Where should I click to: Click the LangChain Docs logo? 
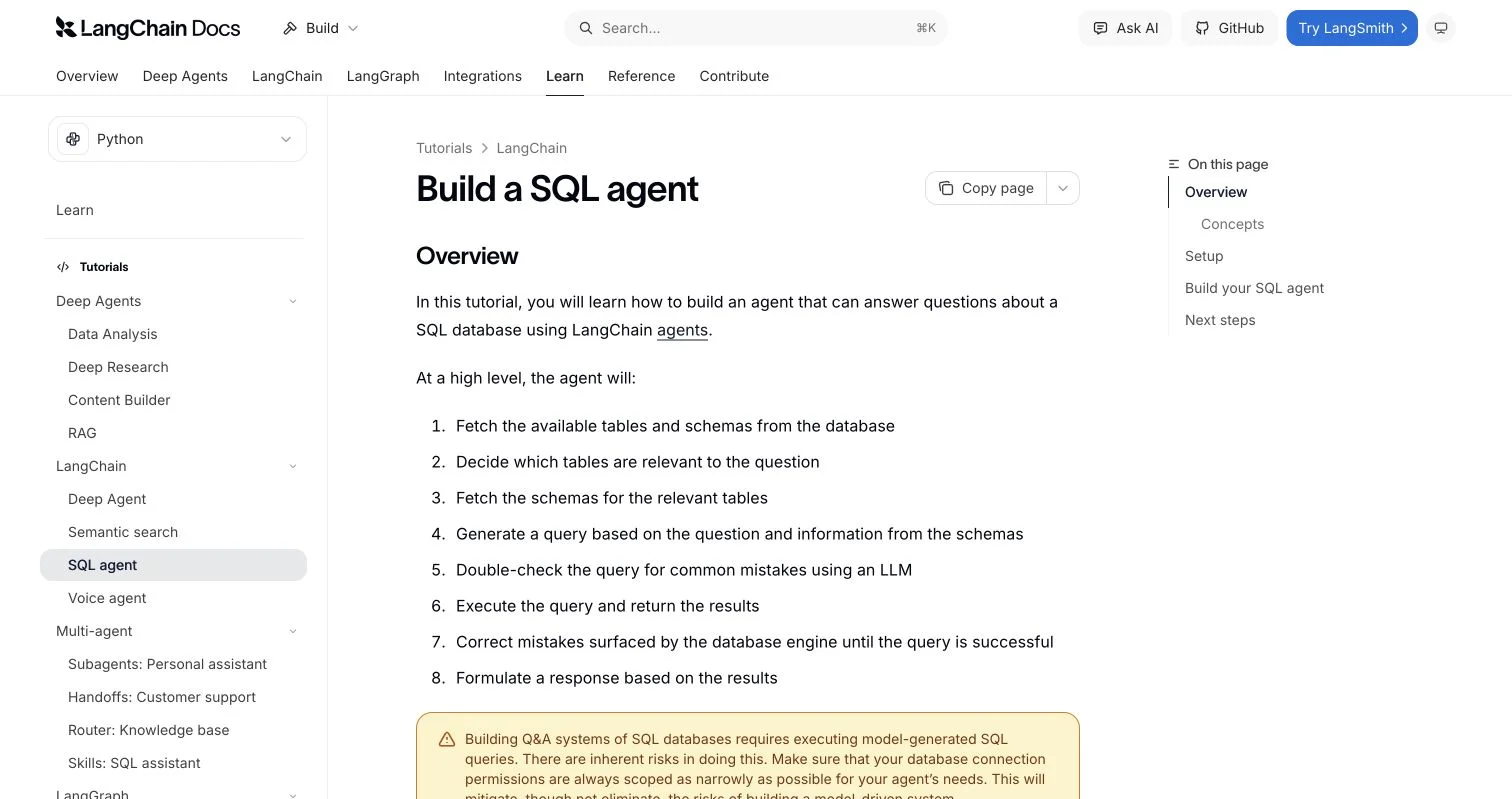click(x=148, y=28)
